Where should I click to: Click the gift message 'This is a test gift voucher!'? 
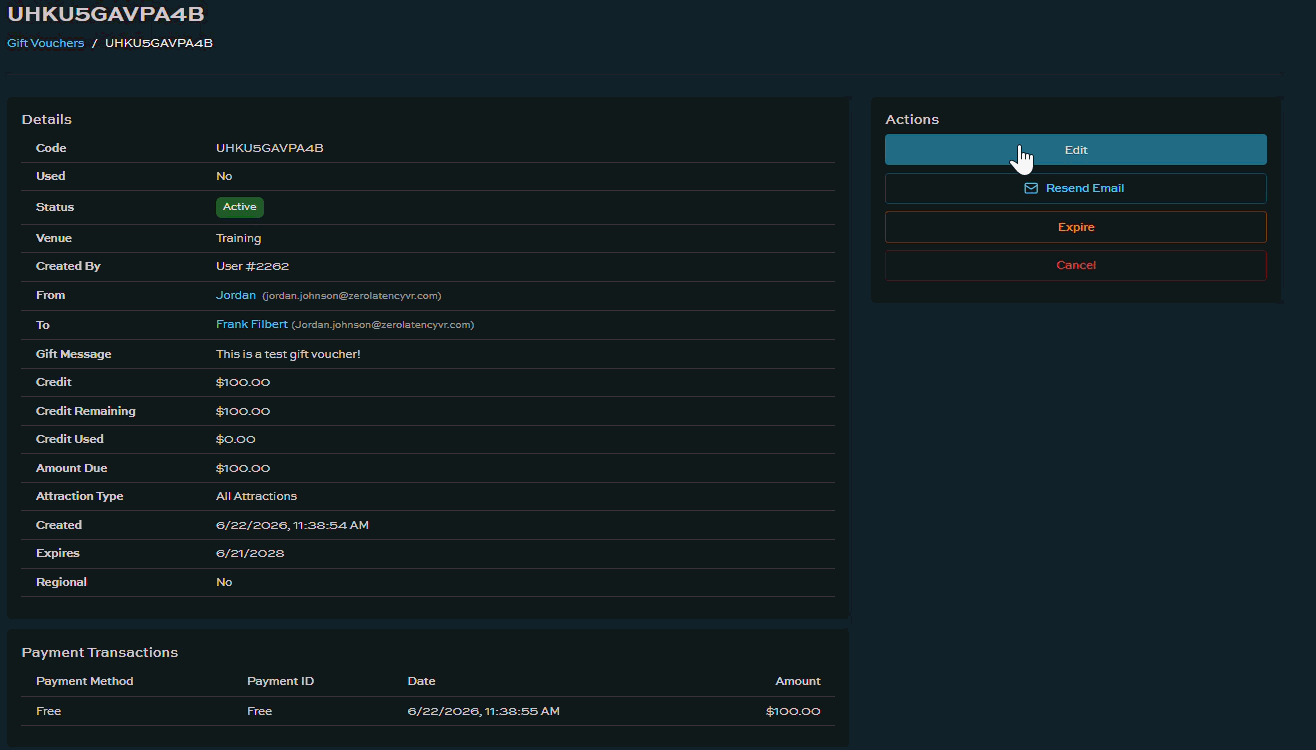pos(288,354)
